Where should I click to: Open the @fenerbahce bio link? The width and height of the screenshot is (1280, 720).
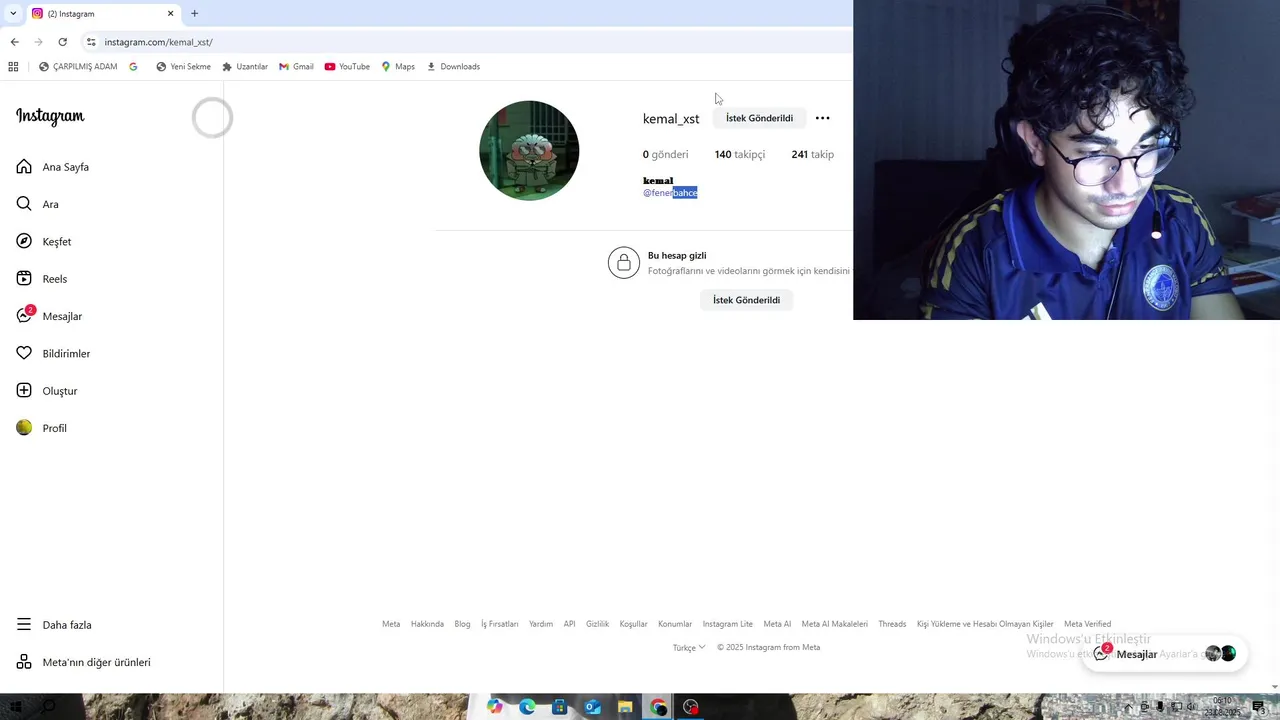670,193
